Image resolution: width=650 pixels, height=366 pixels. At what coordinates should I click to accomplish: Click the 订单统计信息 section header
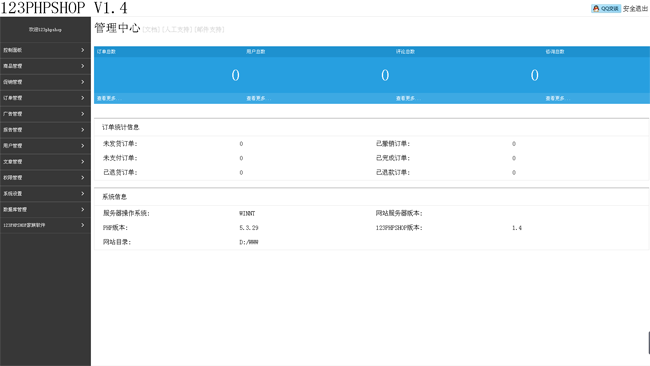point(121,127)
